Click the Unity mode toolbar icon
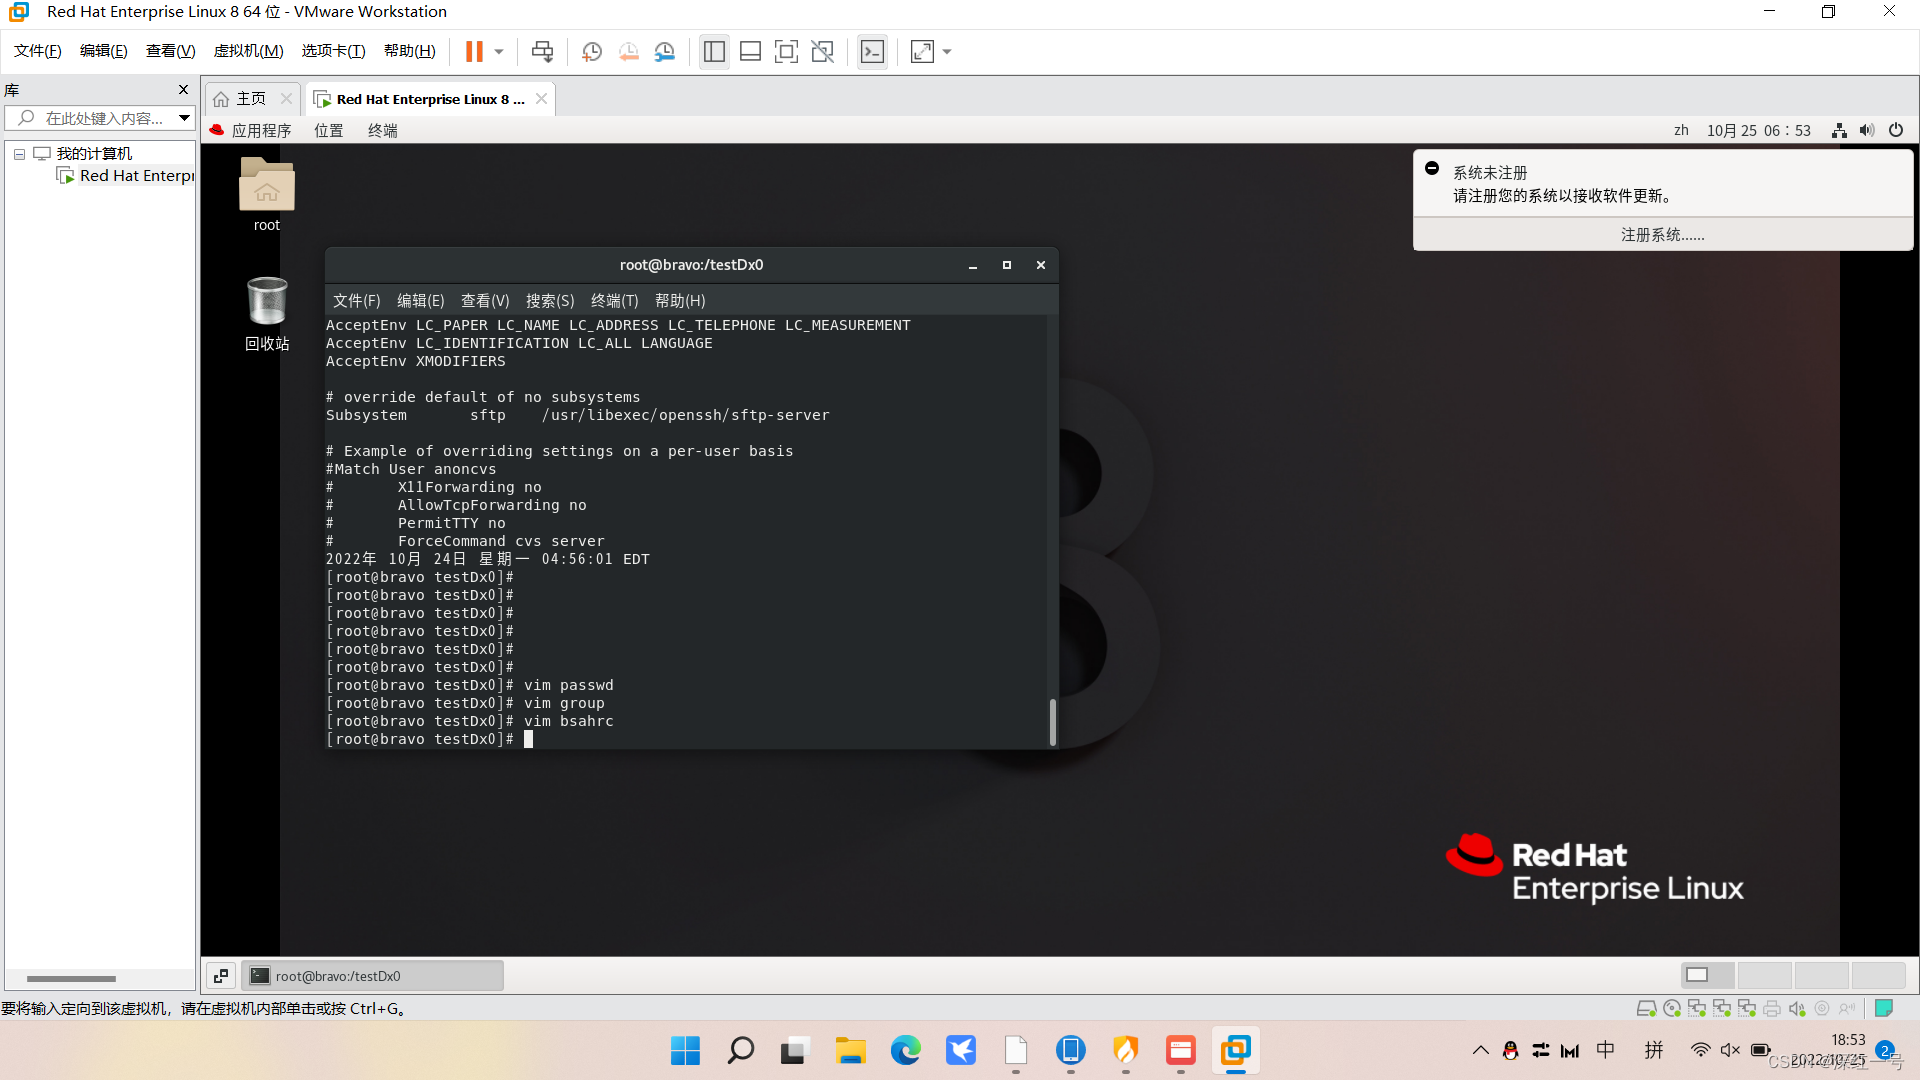Image resolution: width=1920 pixels, height=1080 pixels. point(822,51)
